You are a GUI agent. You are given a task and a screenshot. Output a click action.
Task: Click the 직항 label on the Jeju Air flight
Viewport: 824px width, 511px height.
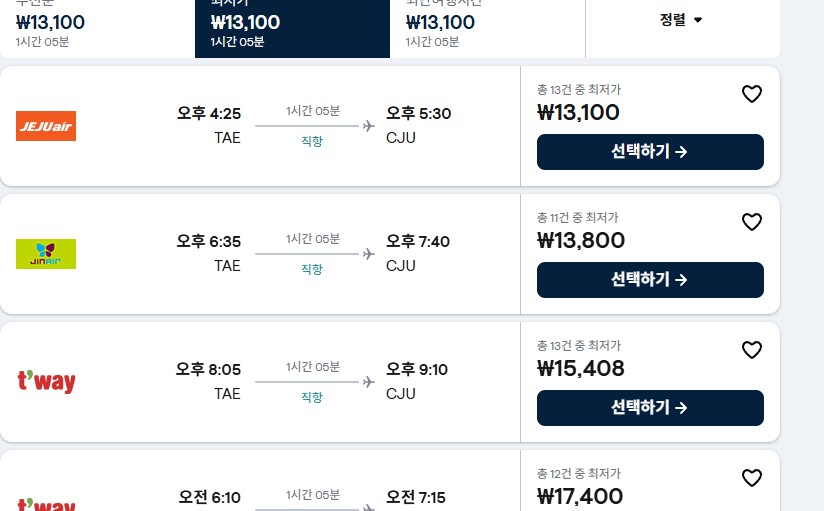312,142
